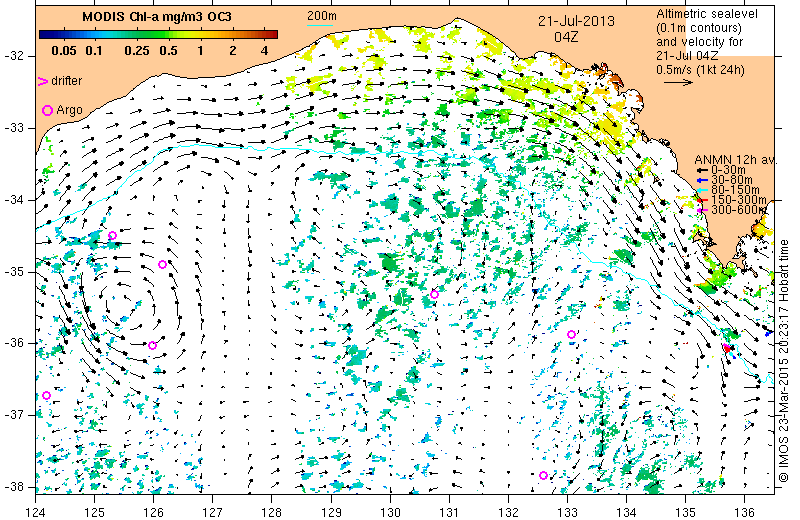Click the cyan 200m contour legend line
Image resolution: width=800 pixels, height=520 pixels.
coord(320,25)
